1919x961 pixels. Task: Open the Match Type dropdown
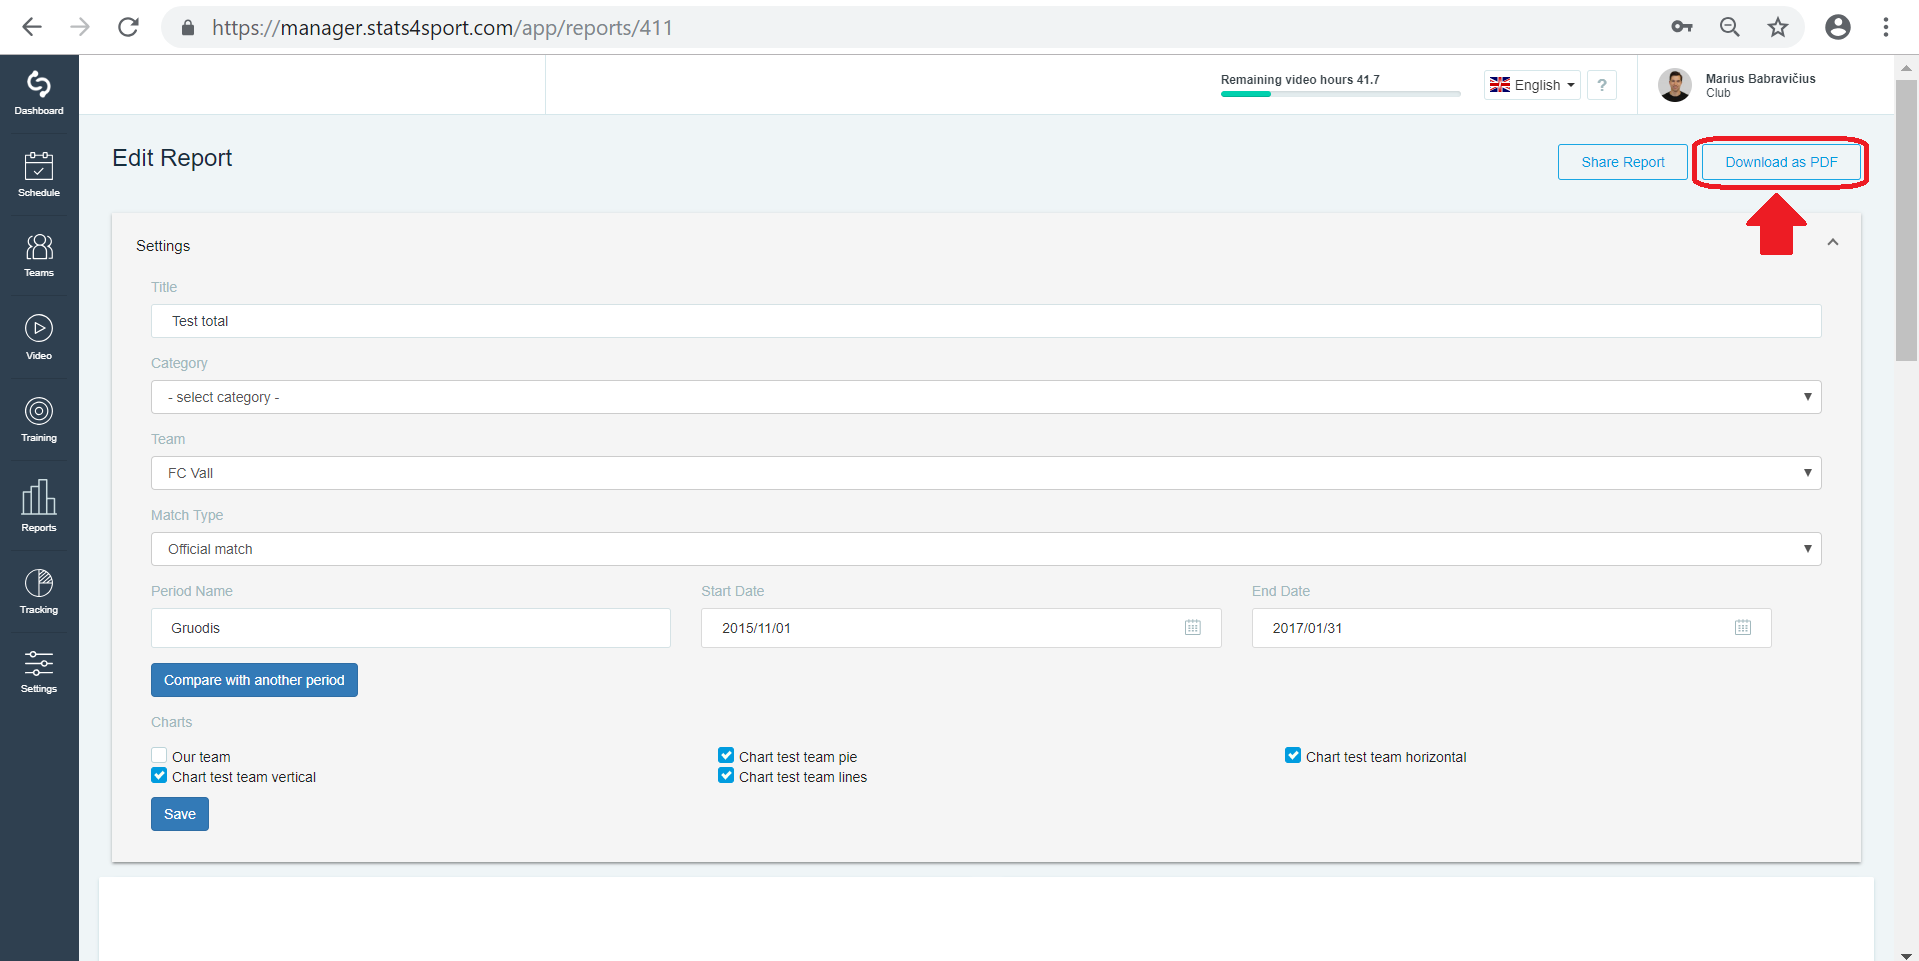(x=986, y=549)
